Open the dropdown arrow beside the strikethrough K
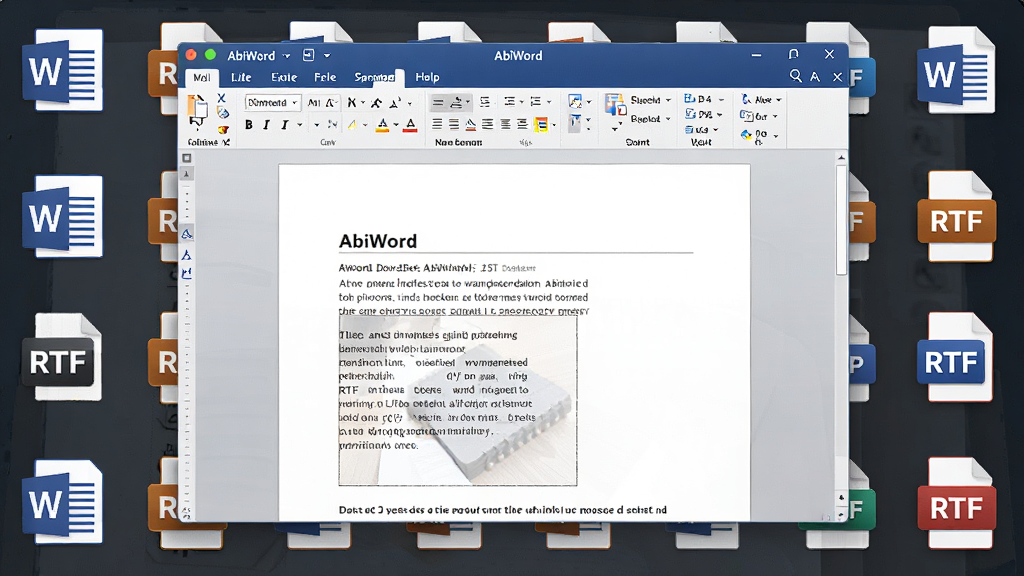The height and width of the screenshot is (576, 1024). pos(363,103)
